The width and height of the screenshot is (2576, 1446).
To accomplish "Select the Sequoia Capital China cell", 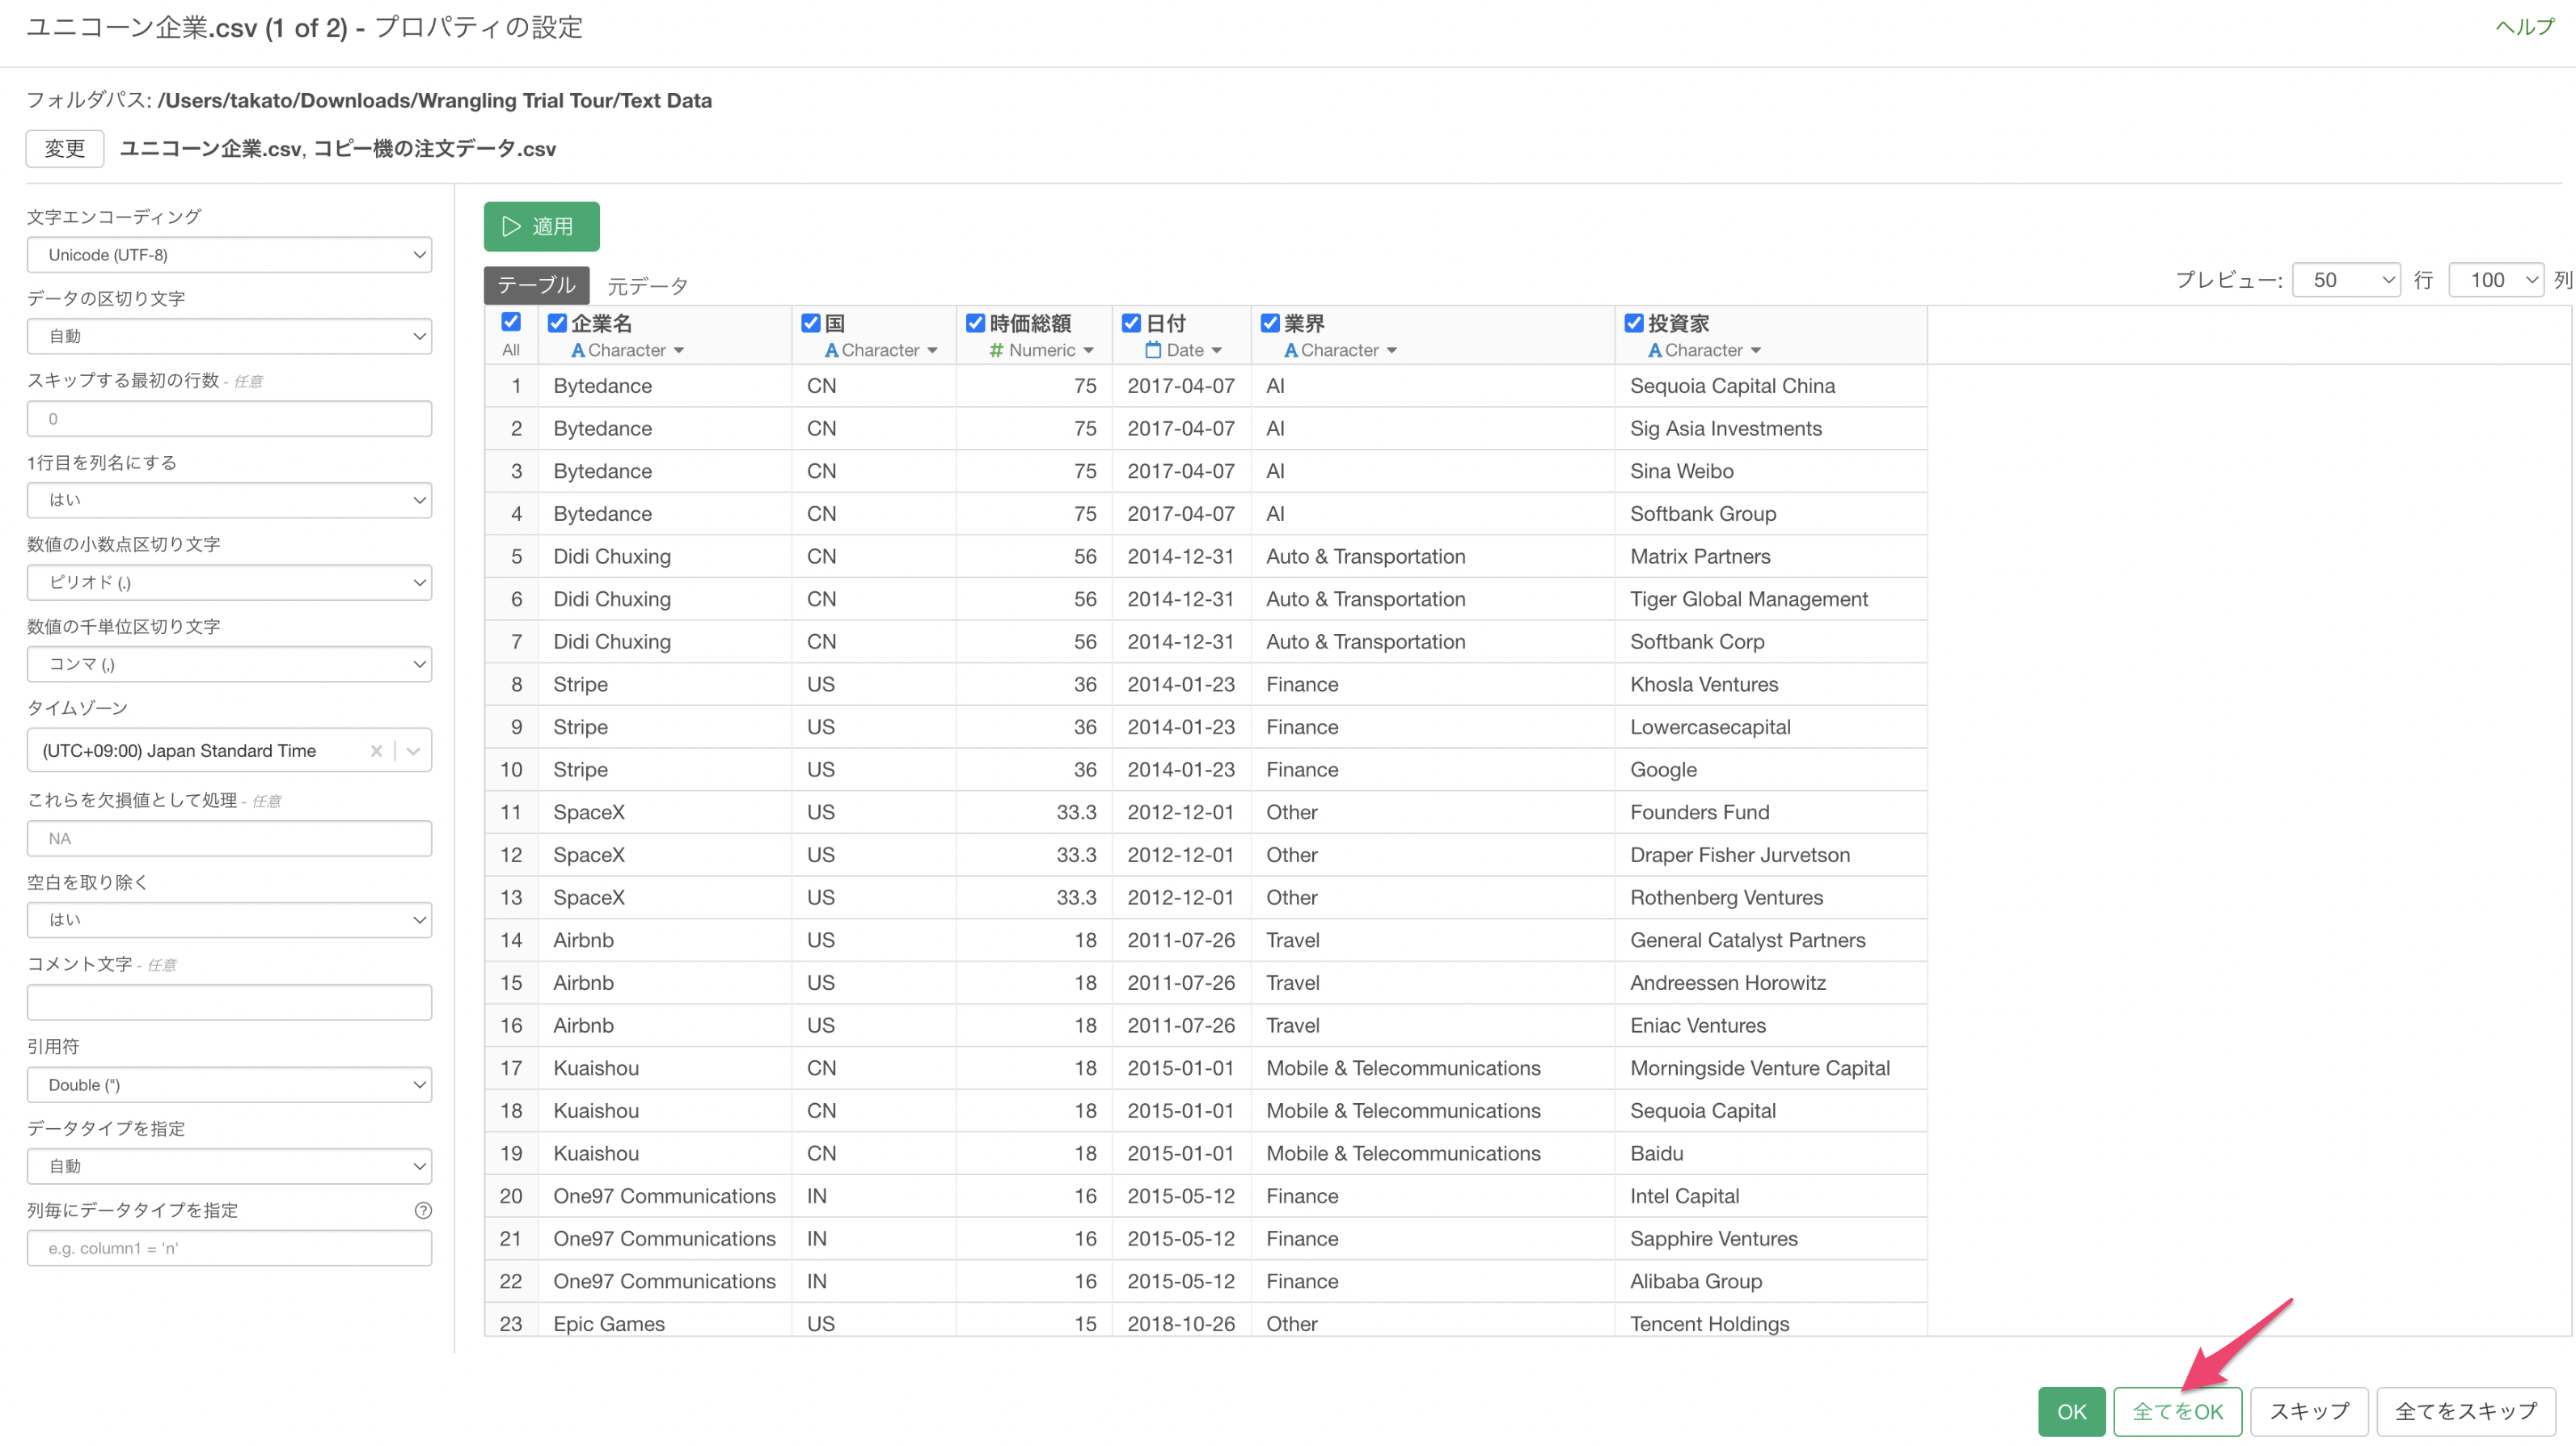I will (1771, 386).
